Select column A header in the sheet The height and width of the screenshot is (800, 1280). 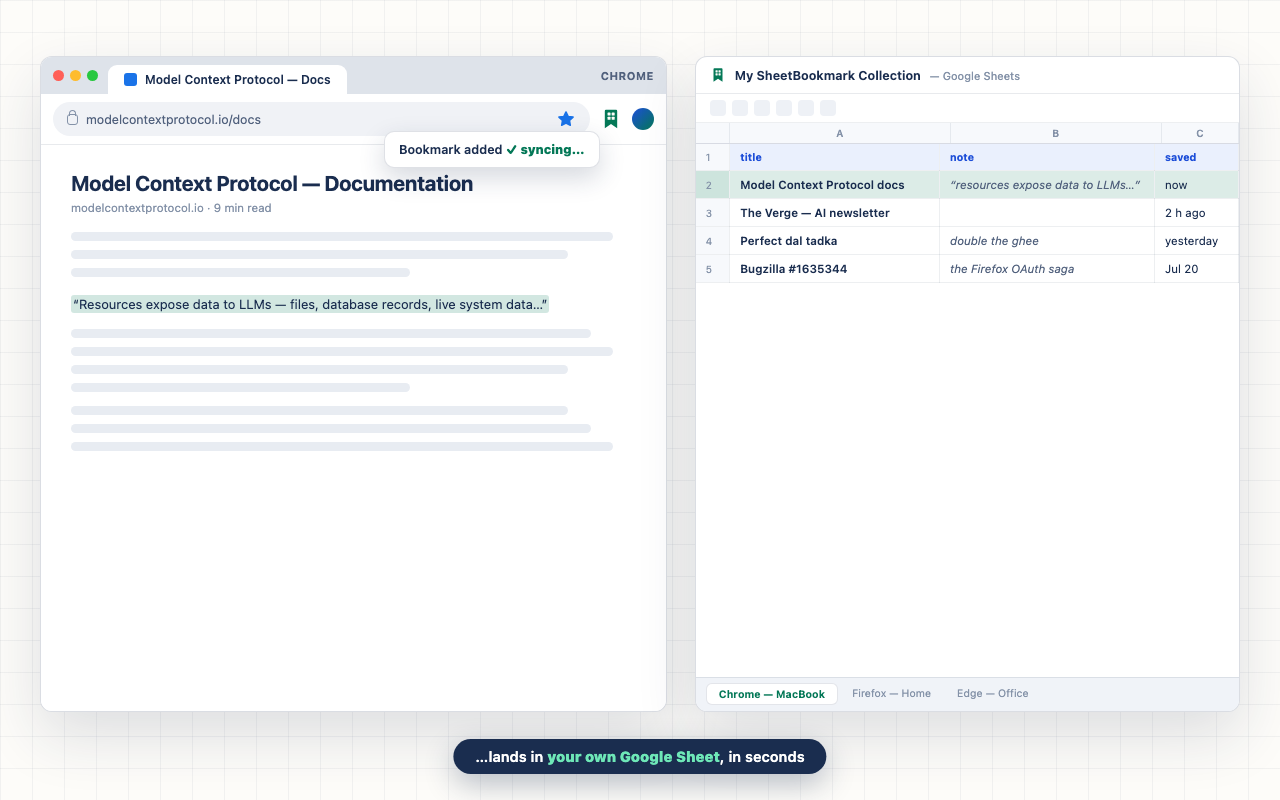tap(839, 133)
